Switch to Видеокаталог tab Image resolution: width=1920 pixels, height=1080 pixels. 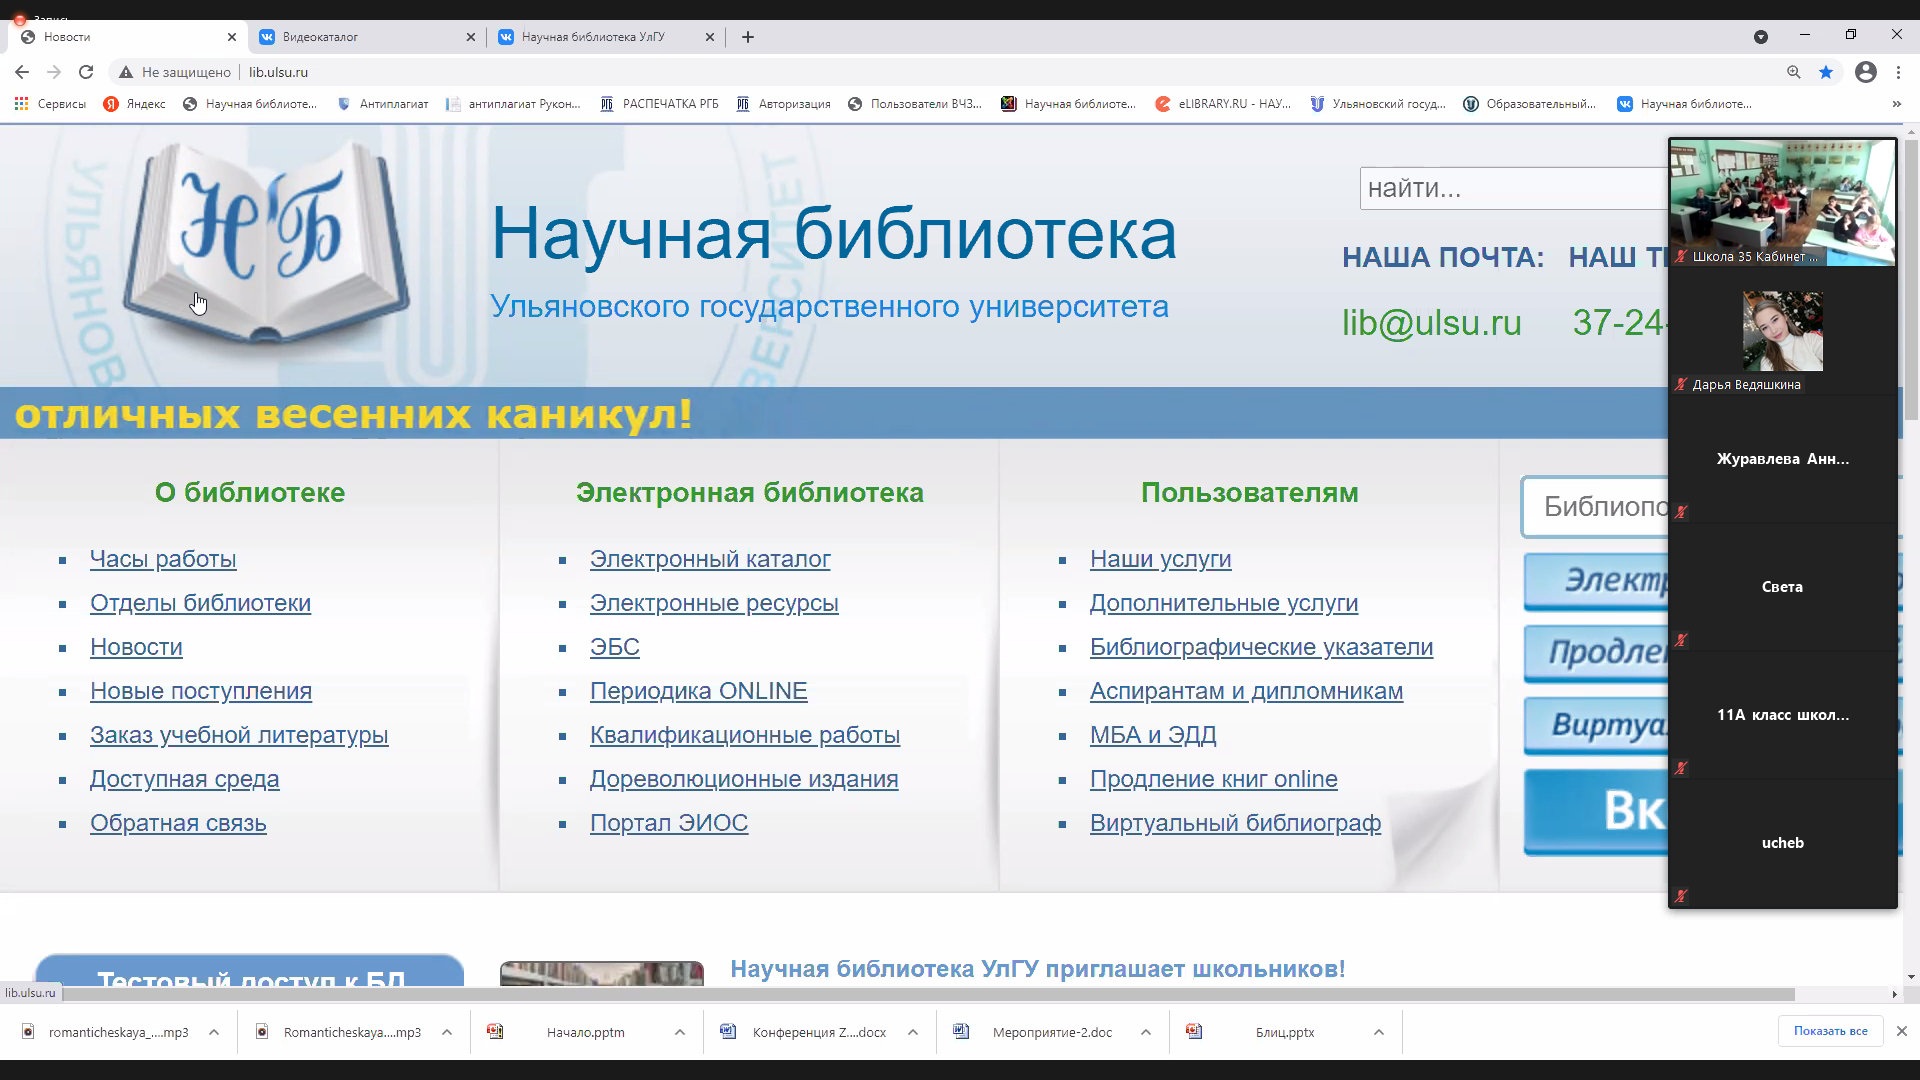point(366,37)
